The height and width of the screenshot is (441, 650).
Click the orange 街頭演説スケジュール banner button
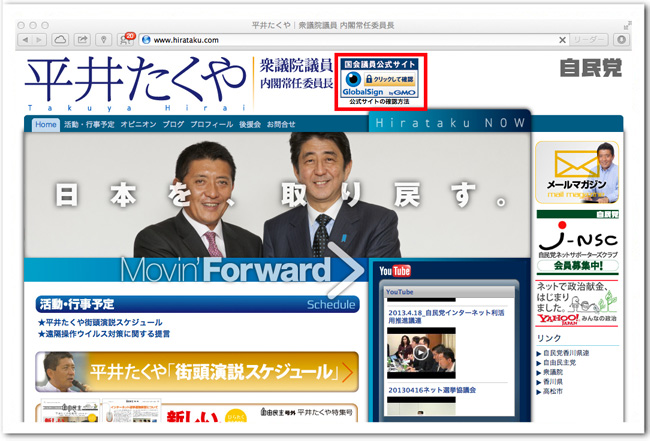pos(196,371)
